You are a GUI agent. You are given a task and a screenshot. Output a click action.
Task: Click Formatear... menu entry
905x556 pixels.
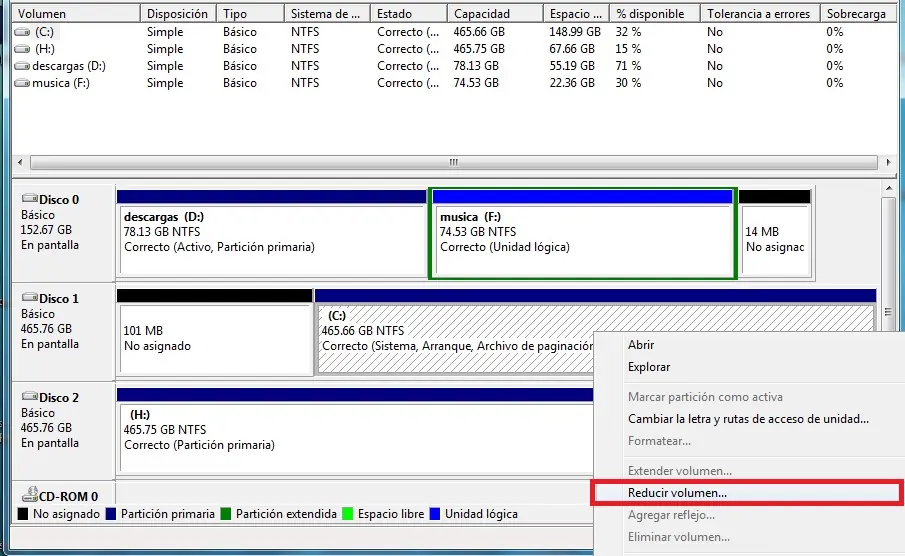tap(659, 441)
